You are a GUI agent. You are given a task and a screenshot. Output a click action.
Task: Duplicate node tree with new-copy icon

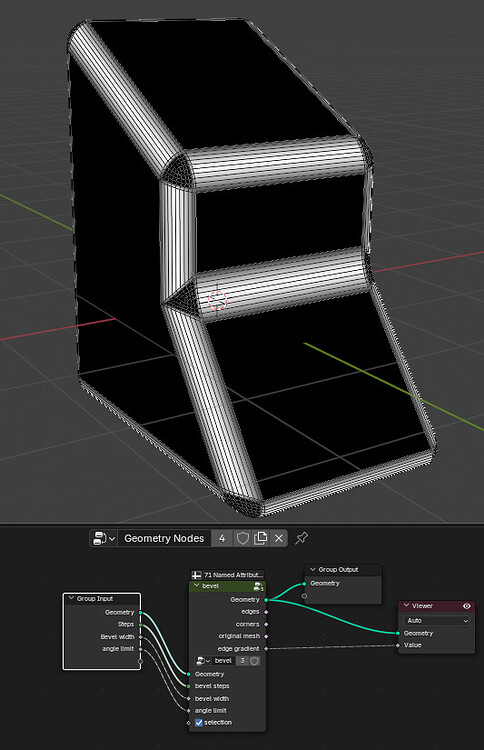tap(261, 538)
